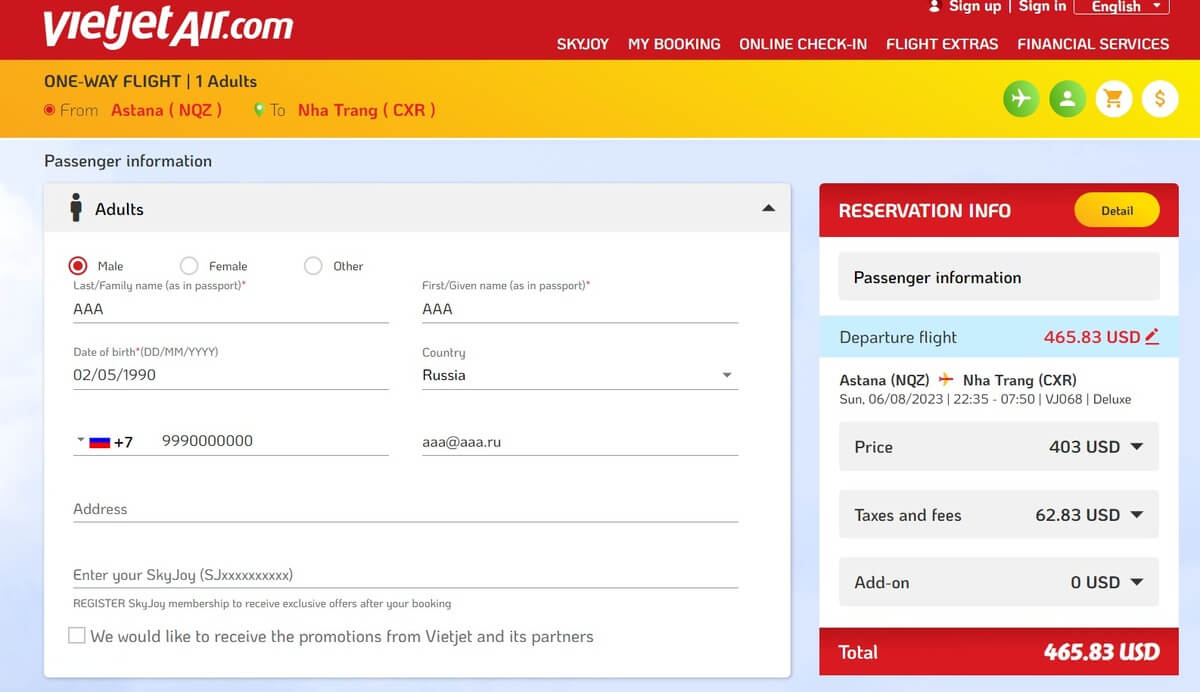Viewport: 1200px width, 692px height.
Task: Open the FLIGHT EXTRAS menu
Action: [942, 44]
